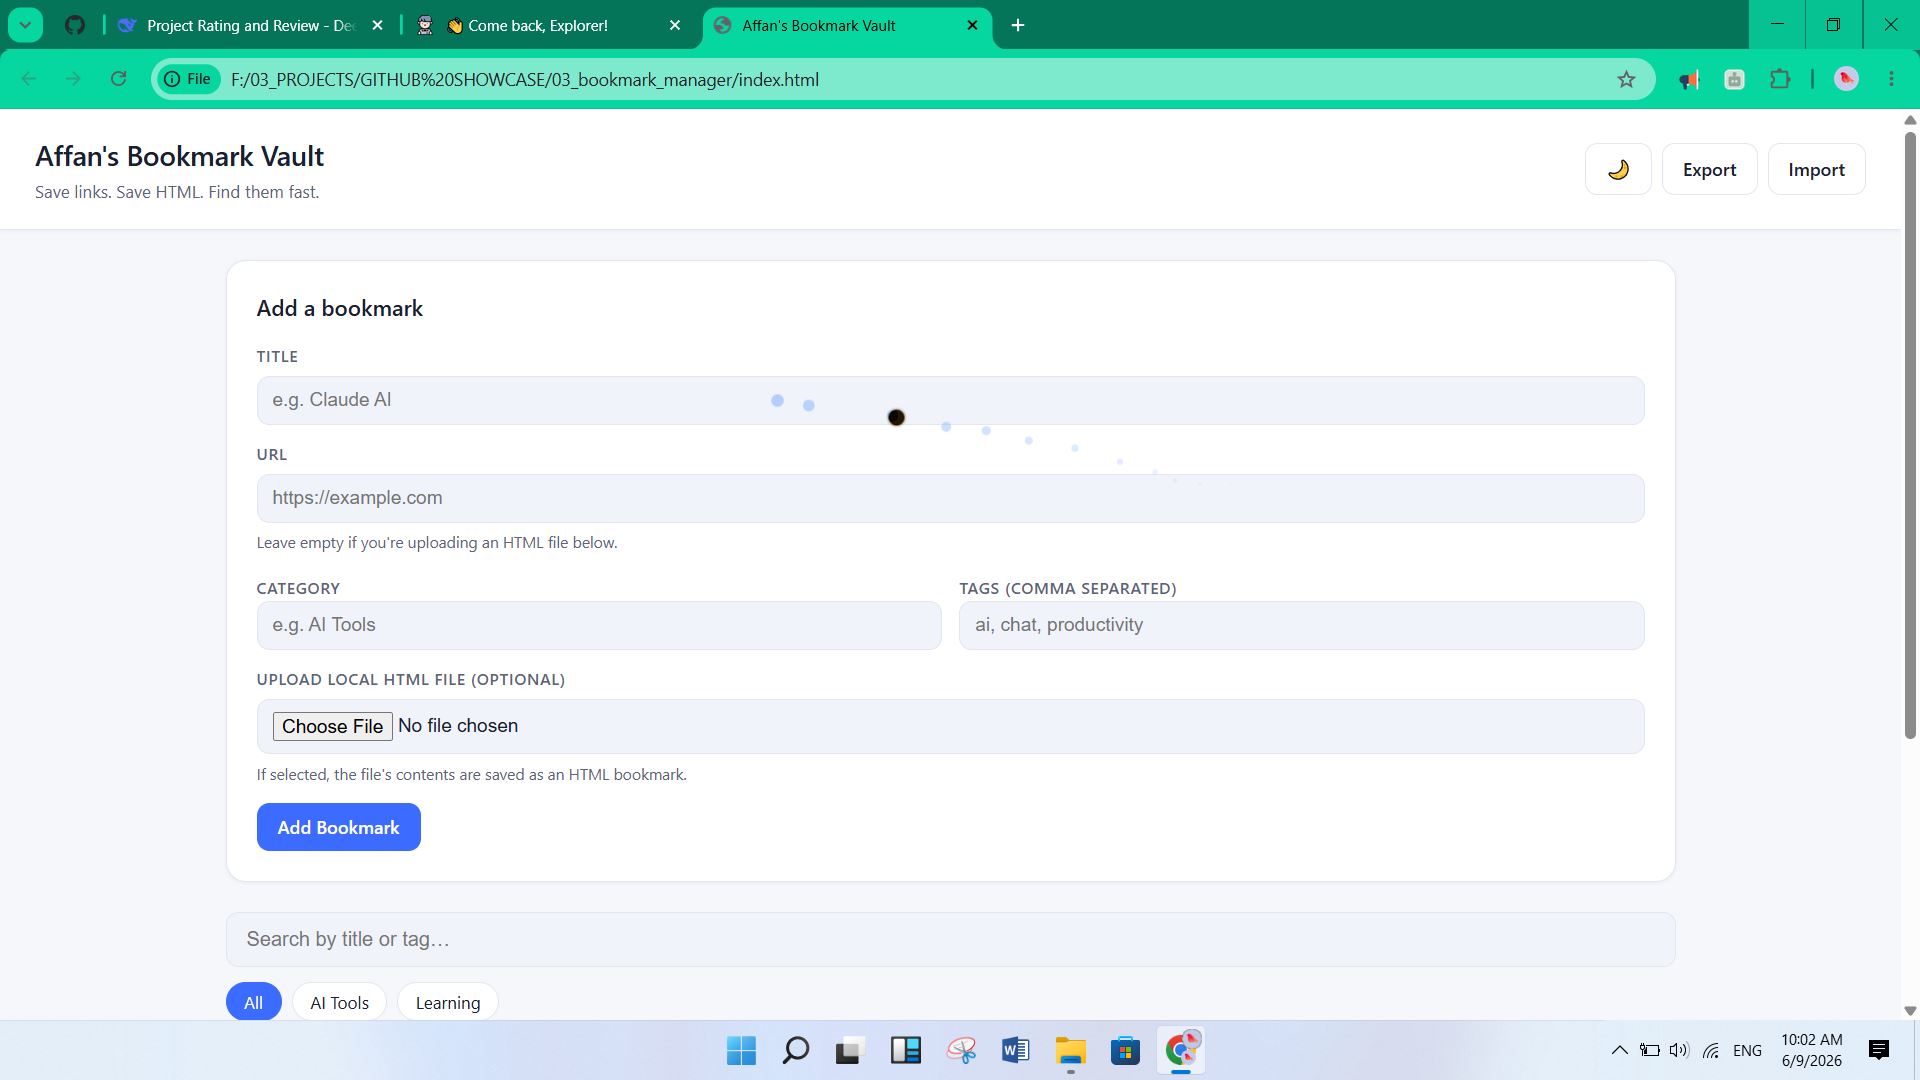Click into the Tags input field
The height and width of the screenshot is (1080, 1920).
pyautogui.click(x=1301, y=625)
